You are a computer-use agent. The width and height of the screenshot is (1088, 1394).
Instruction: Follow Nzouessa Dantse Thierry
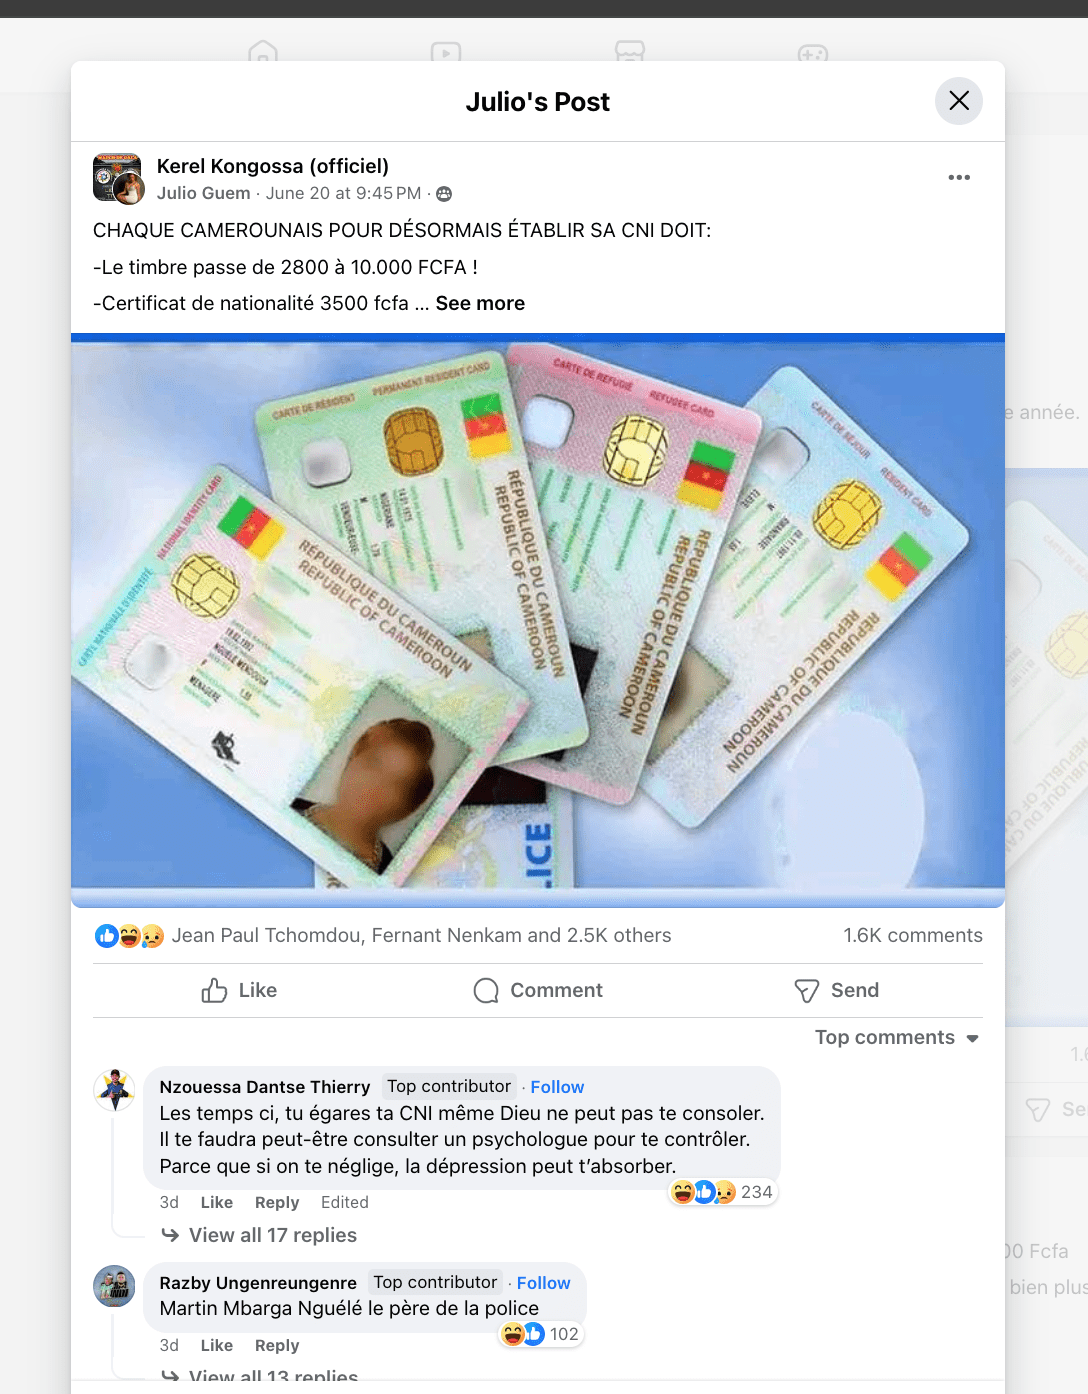557,1087
